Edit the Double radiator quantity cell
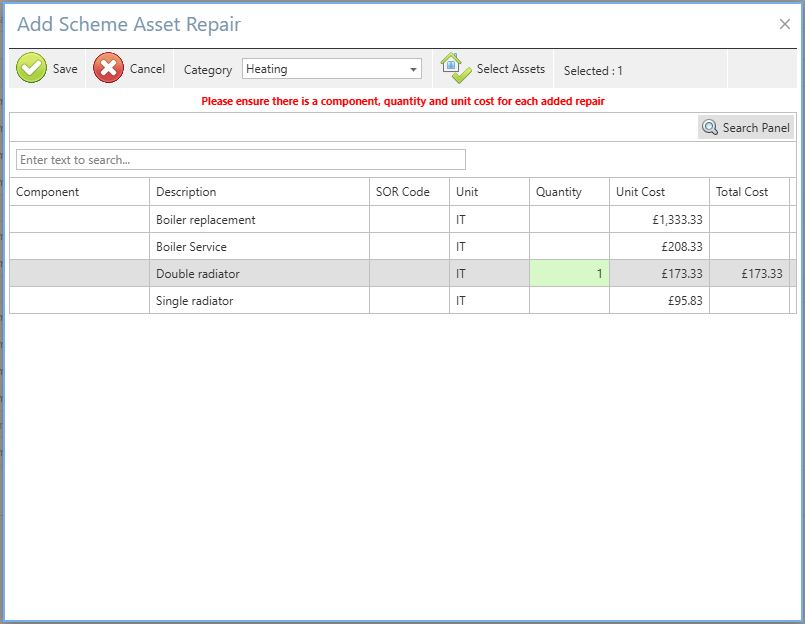805x624 pixels. point(569,274)
